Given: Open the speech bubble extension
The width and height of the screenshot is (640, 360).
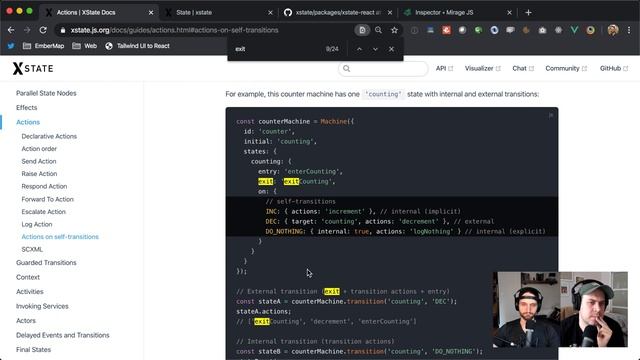Looking at the screenshot, I should pos(510,30).
